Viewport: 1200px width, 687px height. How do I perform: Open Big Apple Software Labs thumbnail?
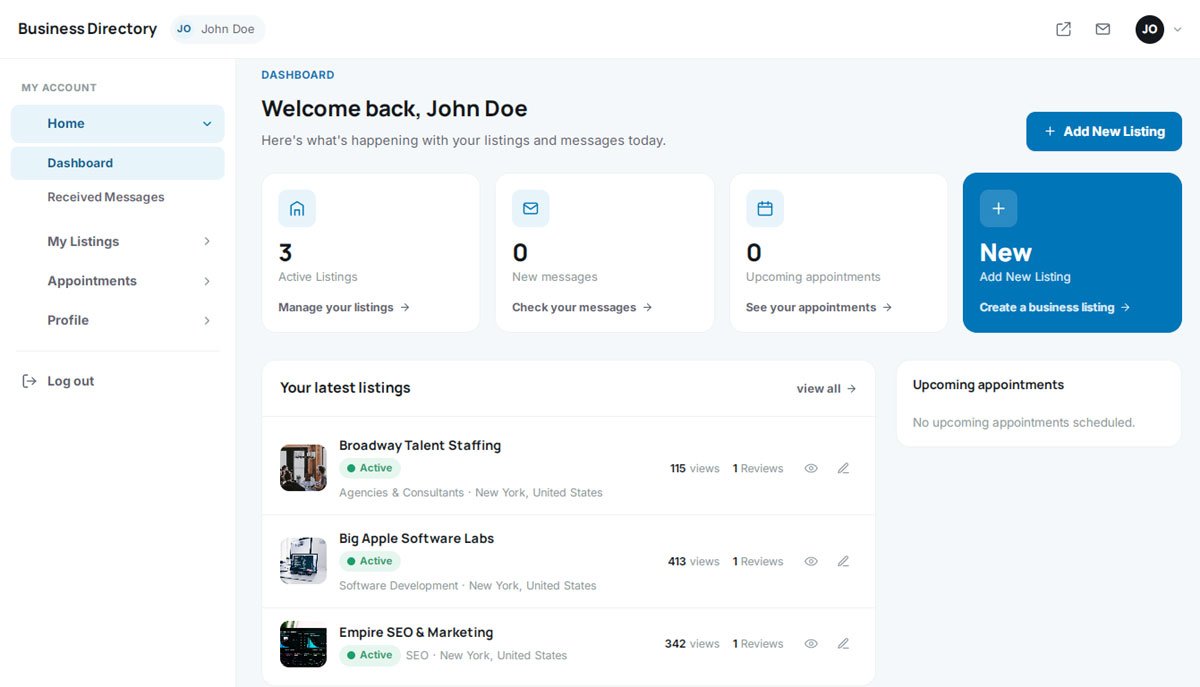303,561
